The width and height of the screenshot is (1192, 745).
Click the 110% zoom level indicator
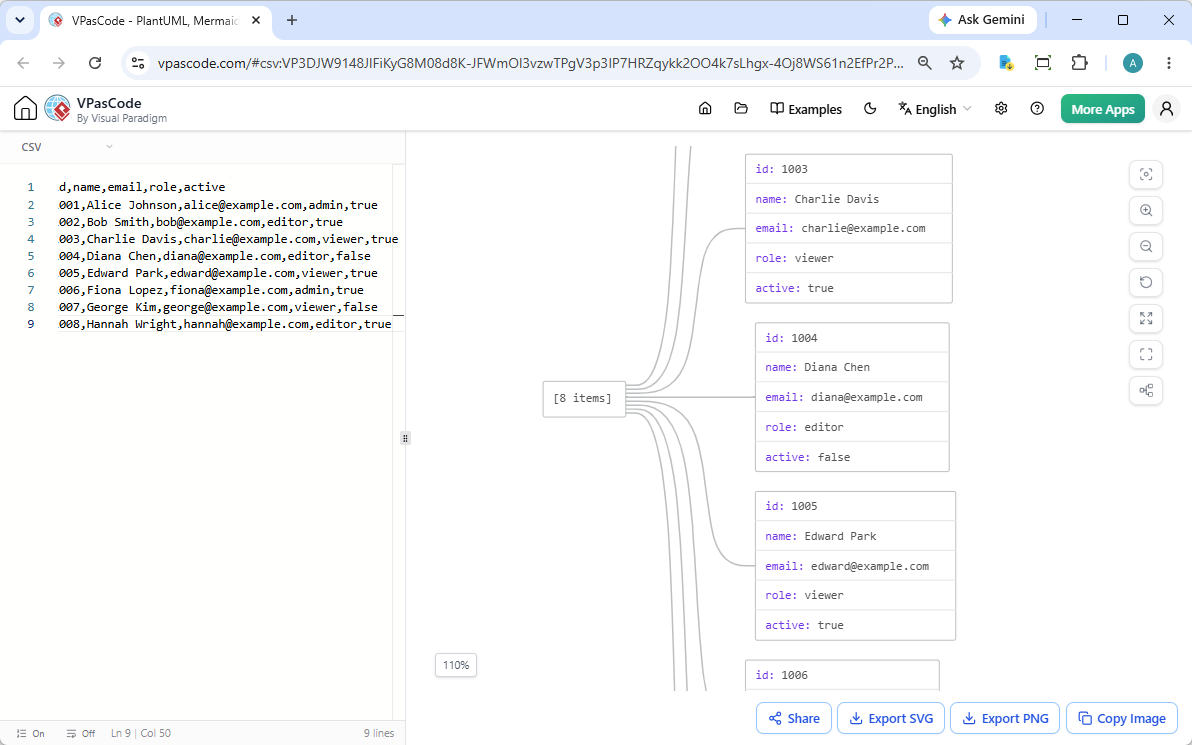456,665
